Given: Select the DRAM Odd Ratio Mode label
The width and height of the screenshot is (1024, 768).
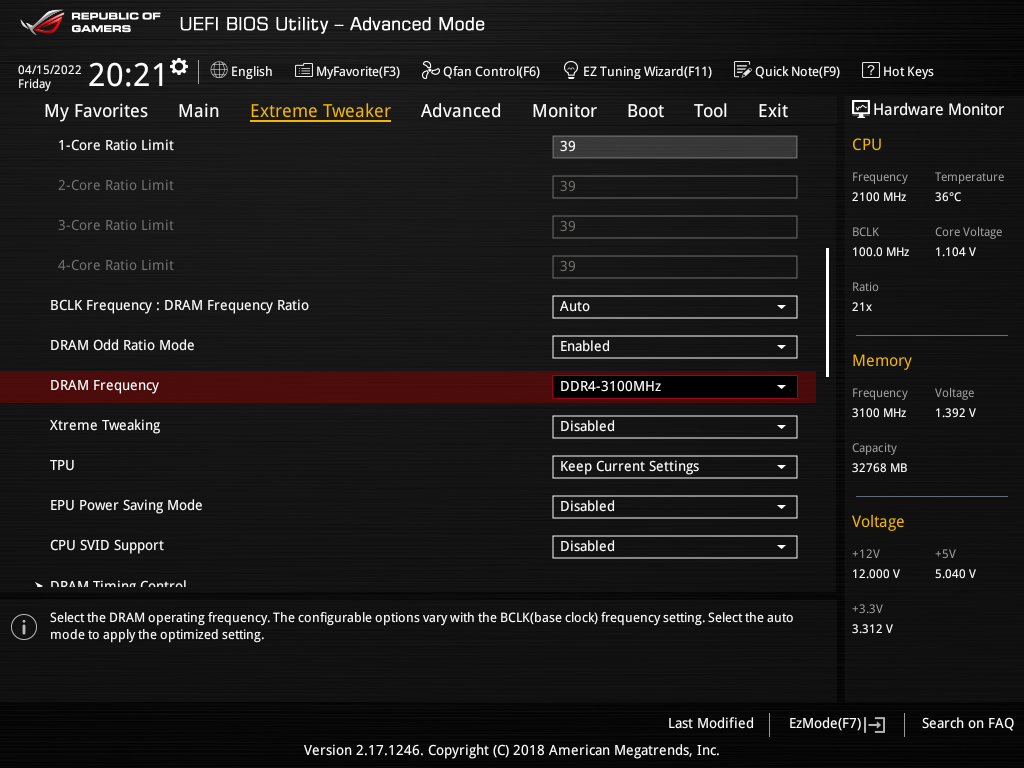Looking at the screenshot, I should (122, 345).
